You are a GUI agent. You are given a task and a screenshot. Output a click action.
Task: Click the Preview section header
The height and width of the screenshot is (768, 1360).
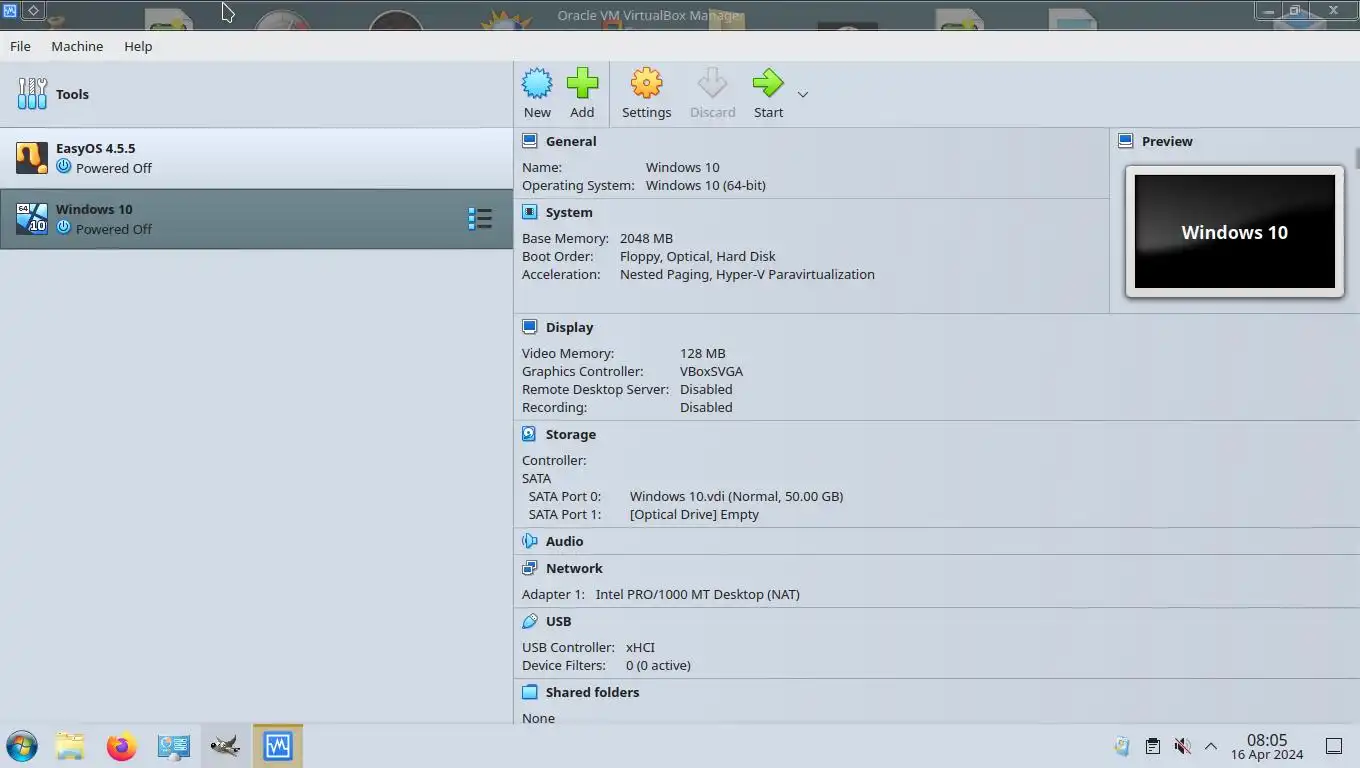(x=1167, y=141)
